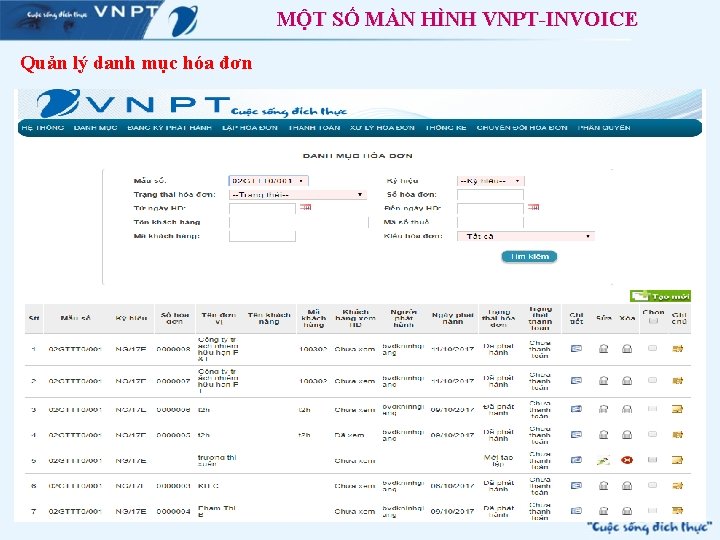Edit the row 5 draft invoice
The image size is (720, 540).
coord(603,460)
